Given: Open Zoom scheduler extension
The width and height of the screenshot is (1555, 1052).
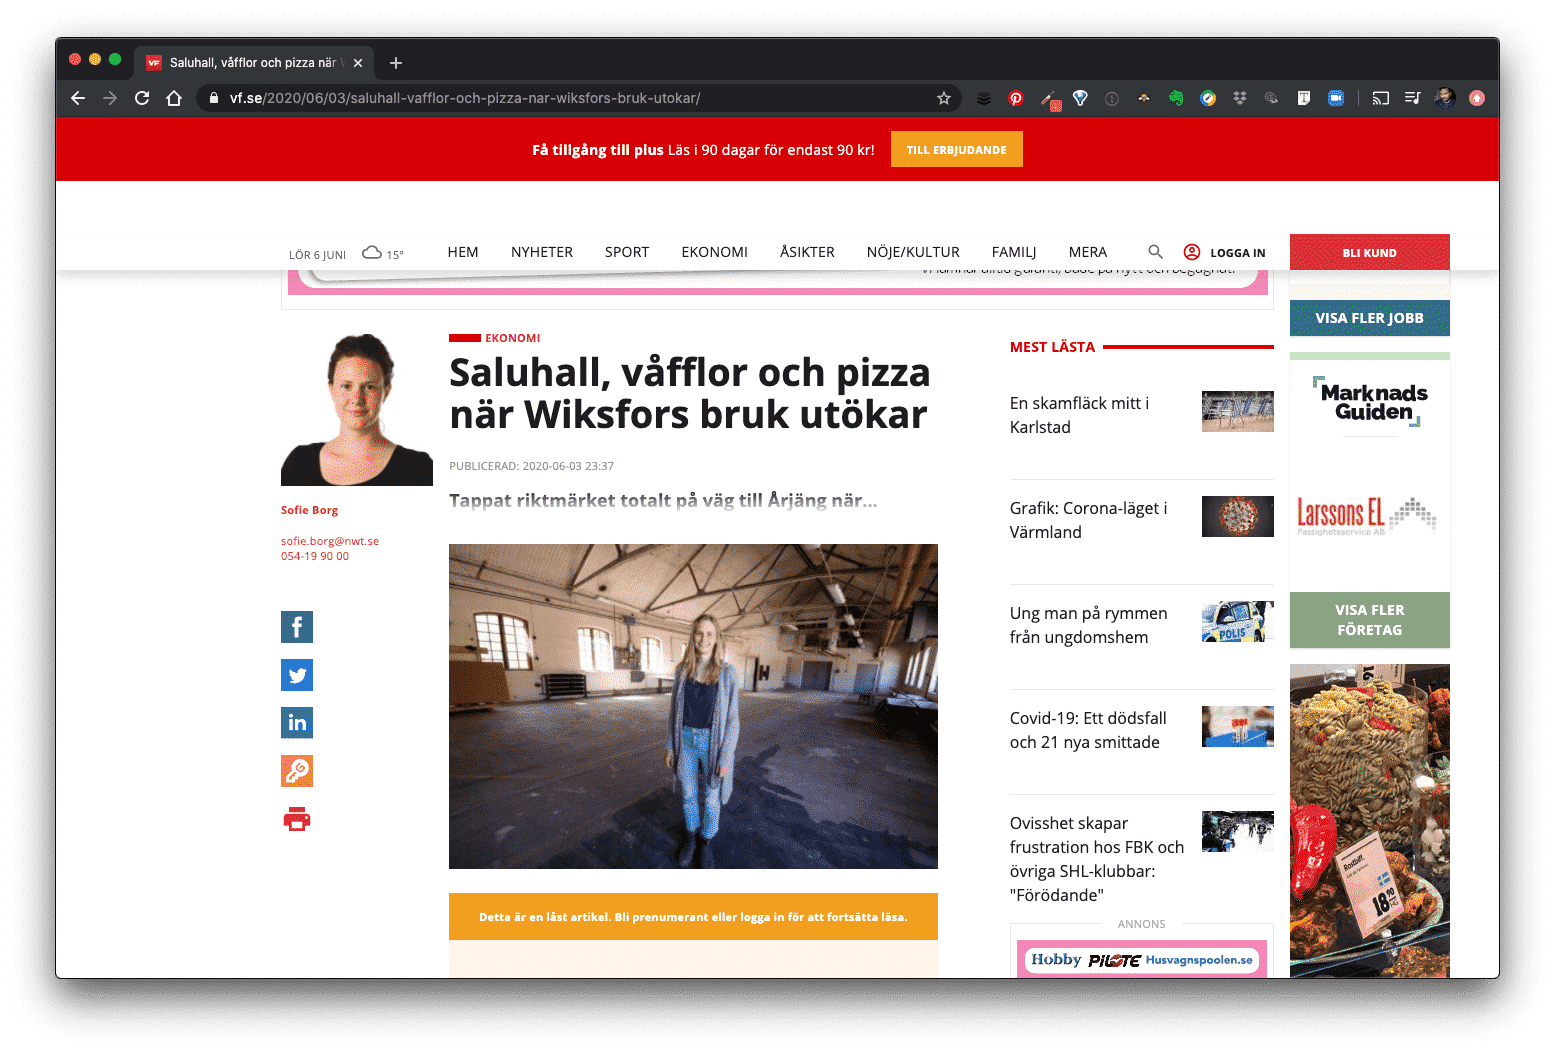Looking at the screenshot, I should click(1336, 98).
